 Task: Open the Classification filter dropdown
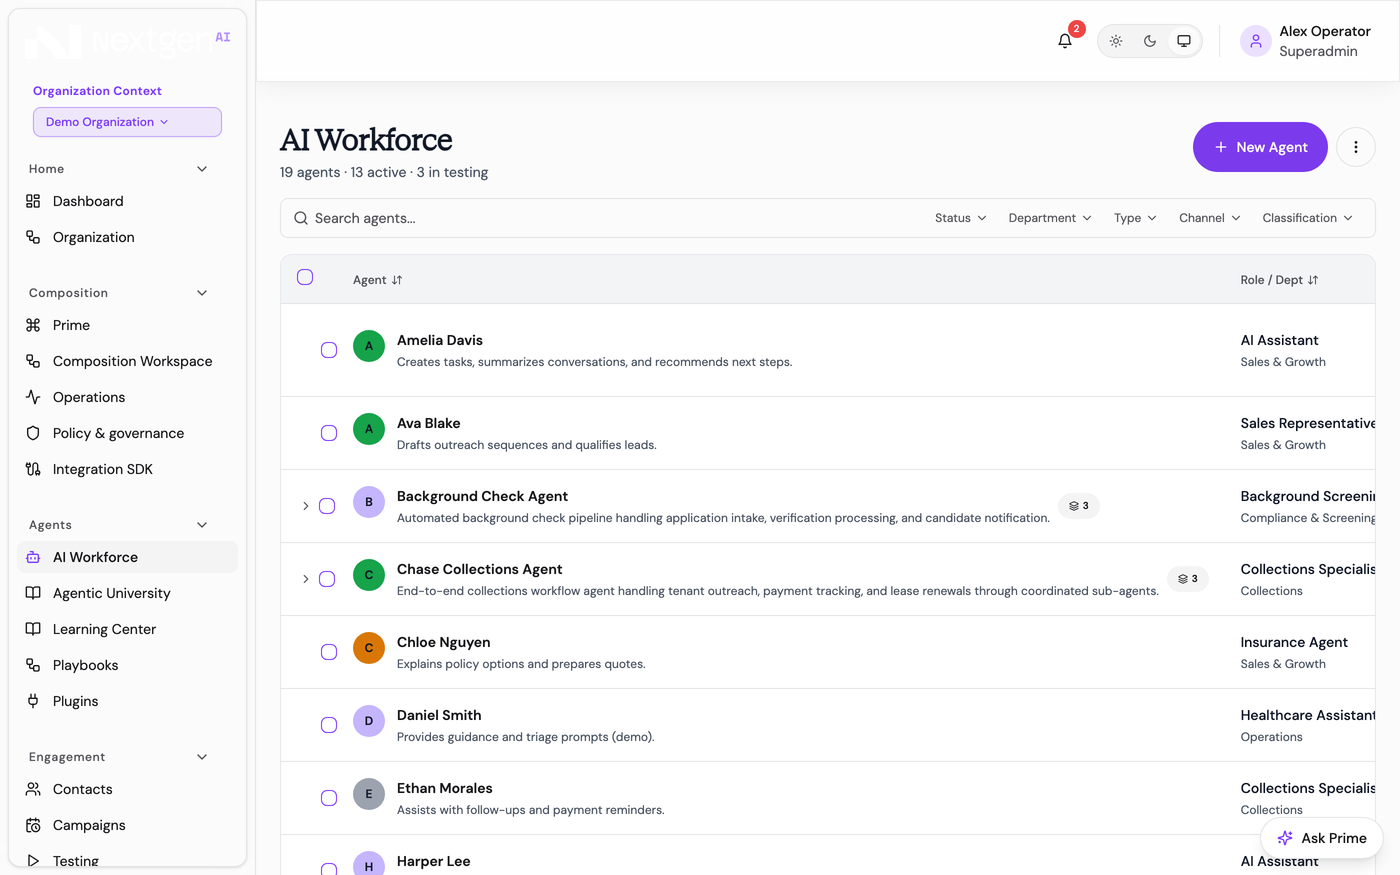[1307, 218]
